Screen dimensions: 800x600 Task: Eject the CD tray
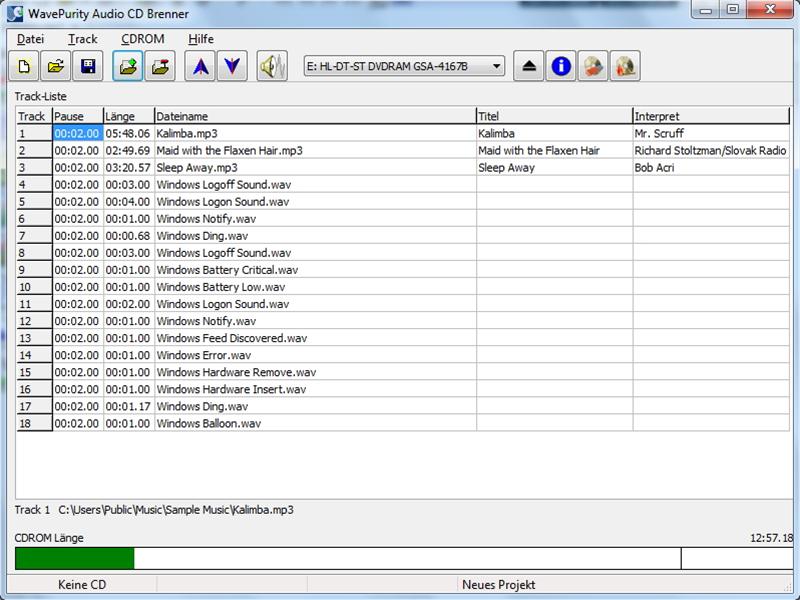pos(529,66)
